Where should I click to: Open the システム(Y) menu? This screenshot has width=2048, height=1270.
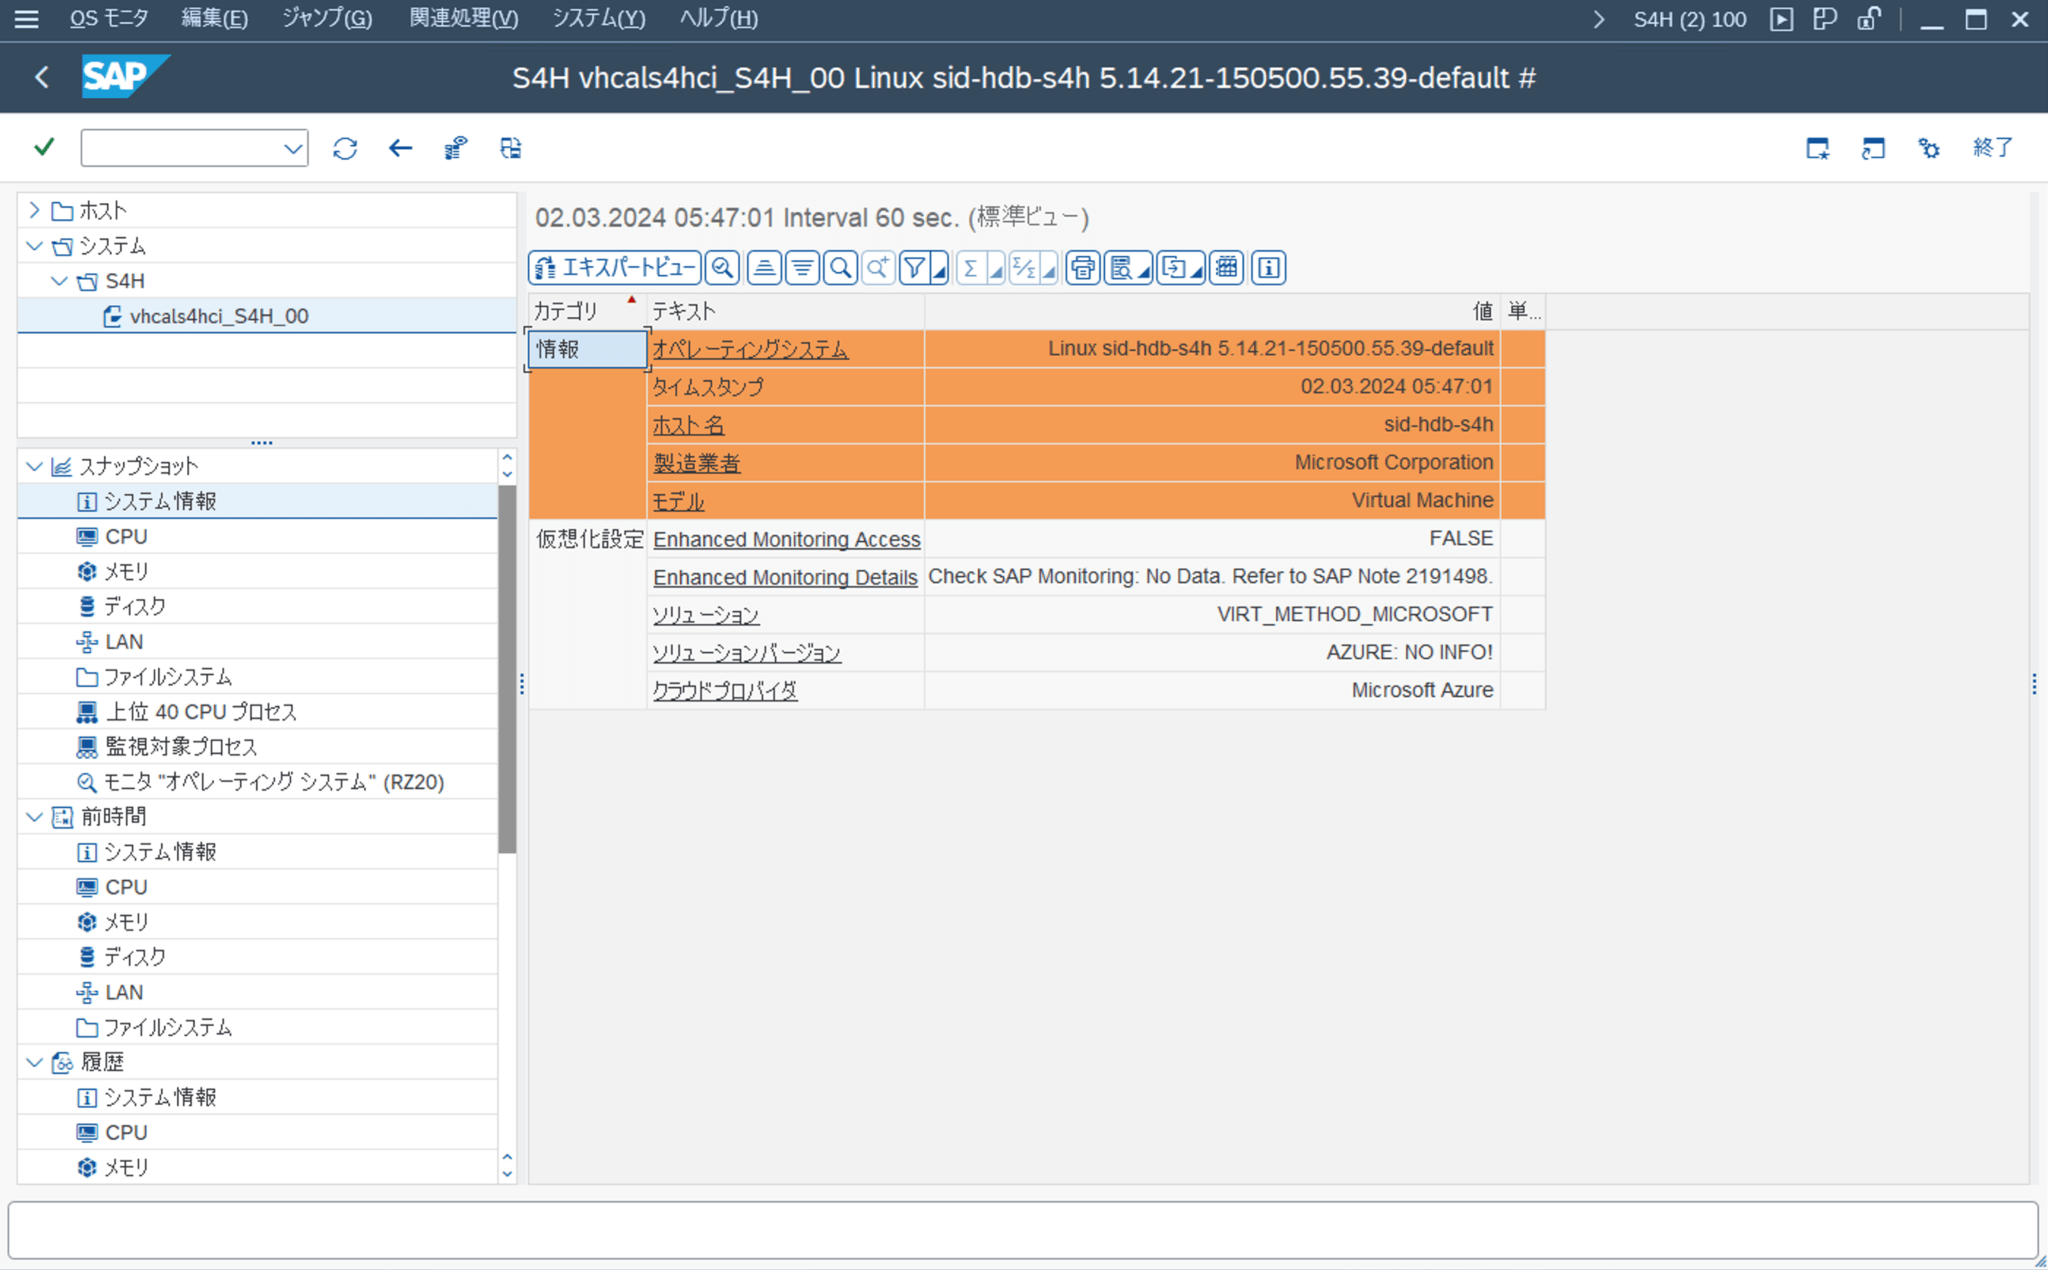[x=598, y=19]
